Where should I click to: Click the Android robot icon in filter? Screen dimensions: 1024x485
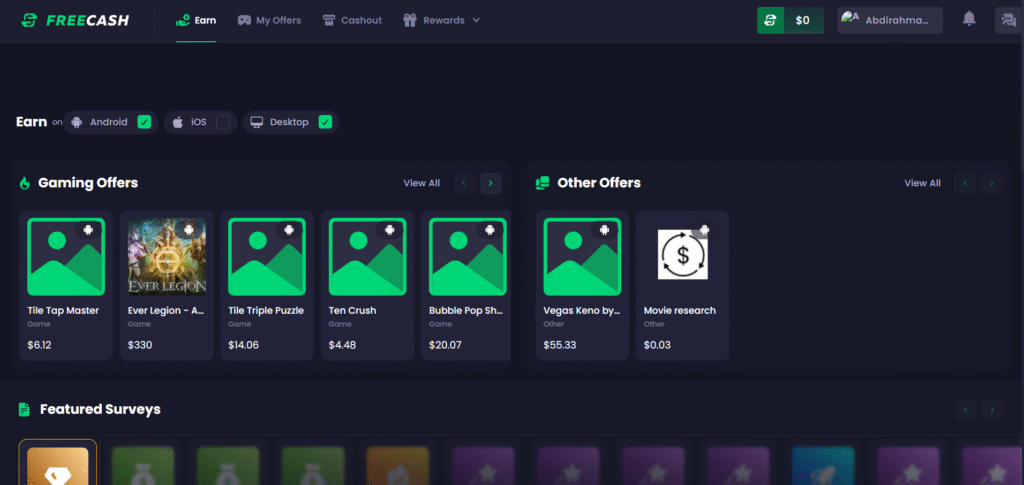pyautogui.click(x=77, y=122)
